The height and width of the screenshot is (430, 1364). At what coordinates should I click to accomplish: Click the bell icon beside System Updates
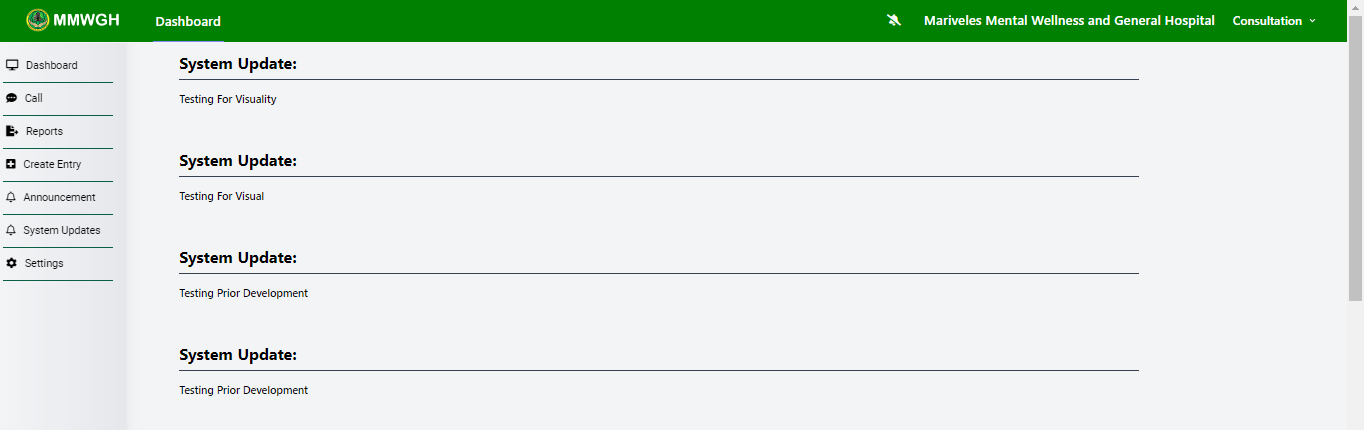click(x=11, y=230)
